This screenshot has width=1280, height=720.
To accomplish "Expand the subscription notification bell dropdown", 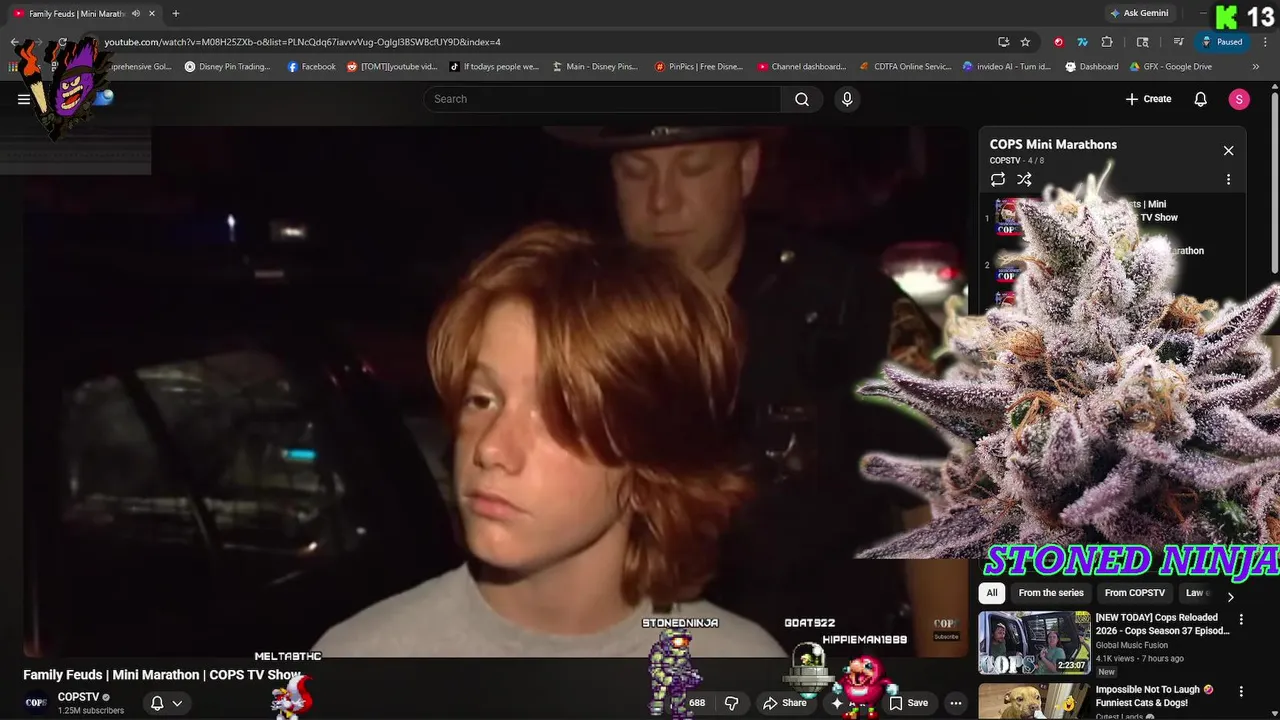I will (x=167, y=703).
